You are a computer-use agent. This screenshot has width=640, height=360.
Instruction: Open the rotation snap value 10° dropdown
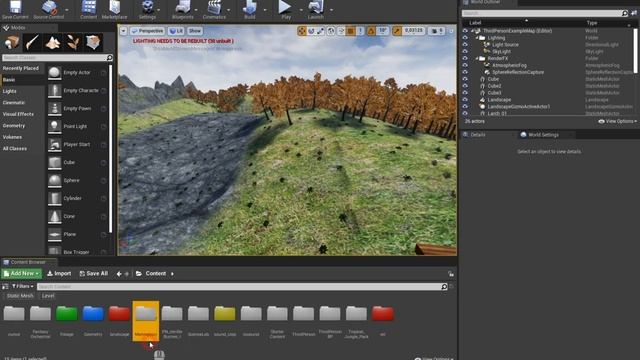[382, 31]
